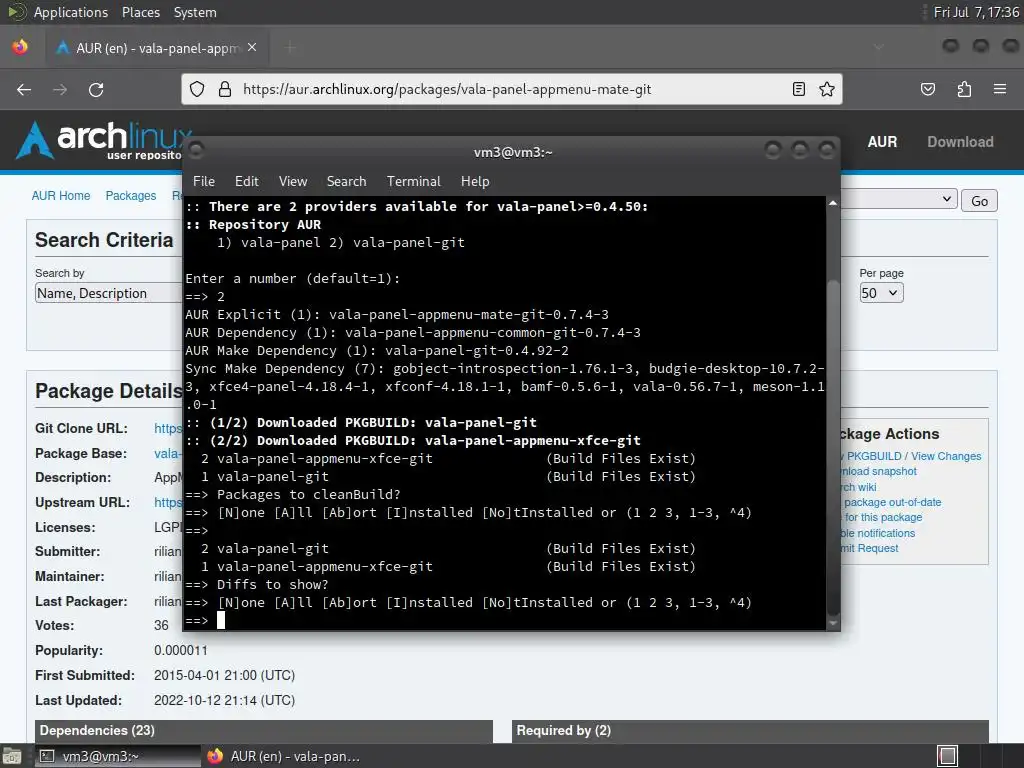Open the Firefox hamburger menu
Screen dimensions: 1024x768
1000,89
